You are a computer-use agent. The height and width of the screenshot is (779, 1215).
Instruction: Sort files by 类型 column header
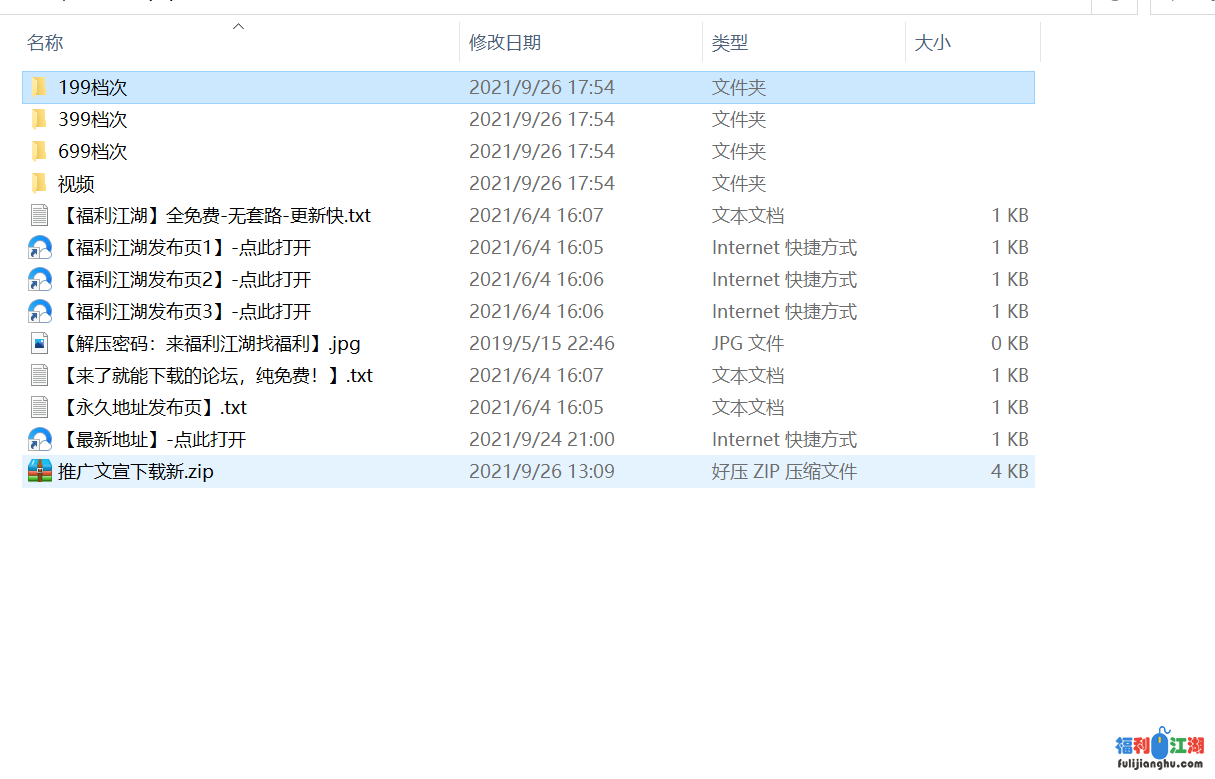pyautogui.click(x=730, y=42)
